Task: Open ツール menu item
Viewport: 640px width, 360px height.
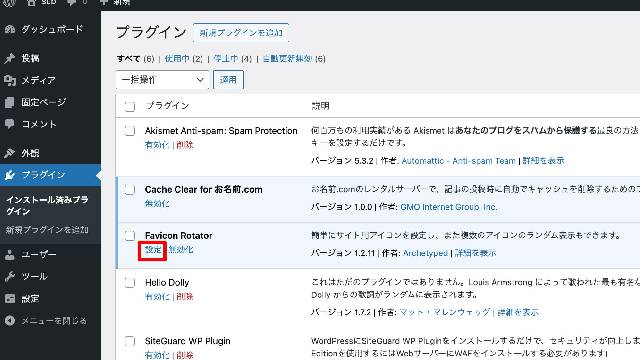Action: (34, 277)
